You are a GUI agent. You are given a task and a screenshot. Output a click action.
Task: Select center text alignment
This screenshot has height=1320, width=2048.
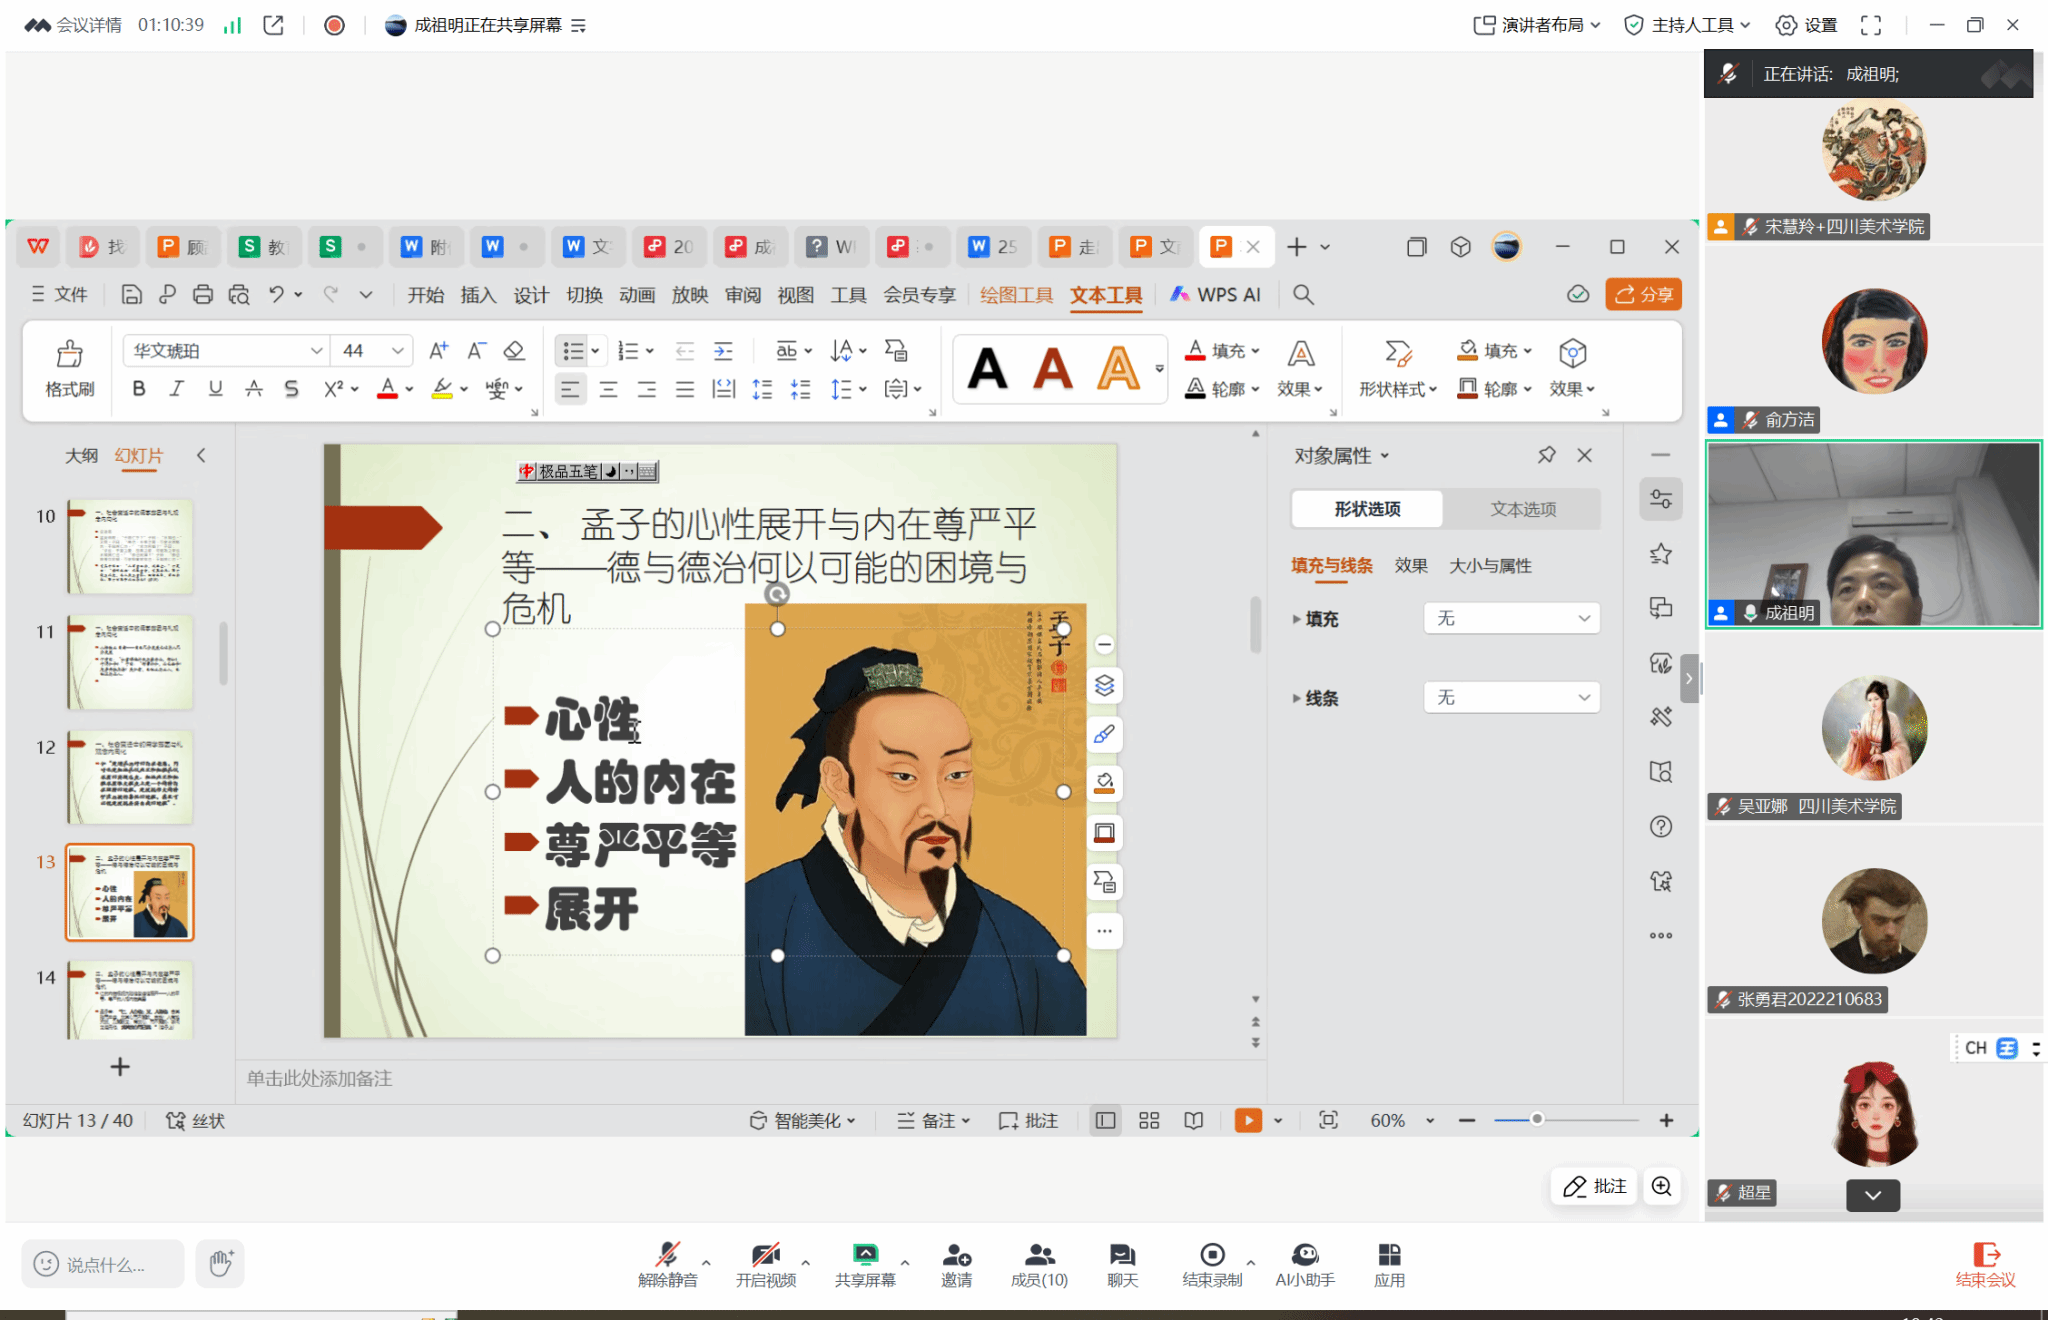[608, 389]
